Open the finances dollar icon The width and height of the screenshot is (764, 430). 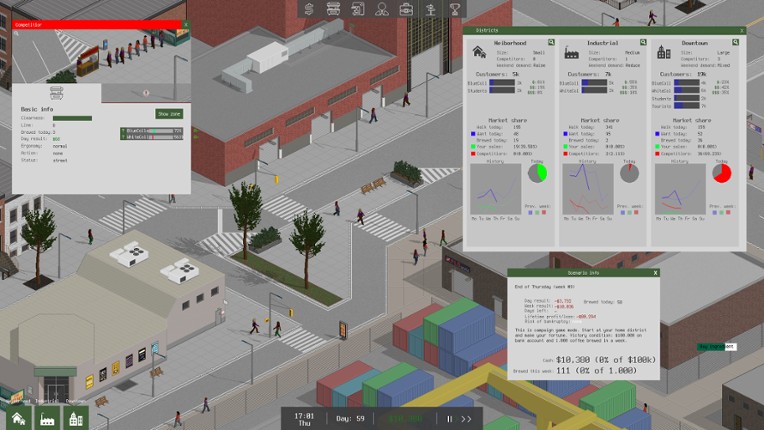310,9
